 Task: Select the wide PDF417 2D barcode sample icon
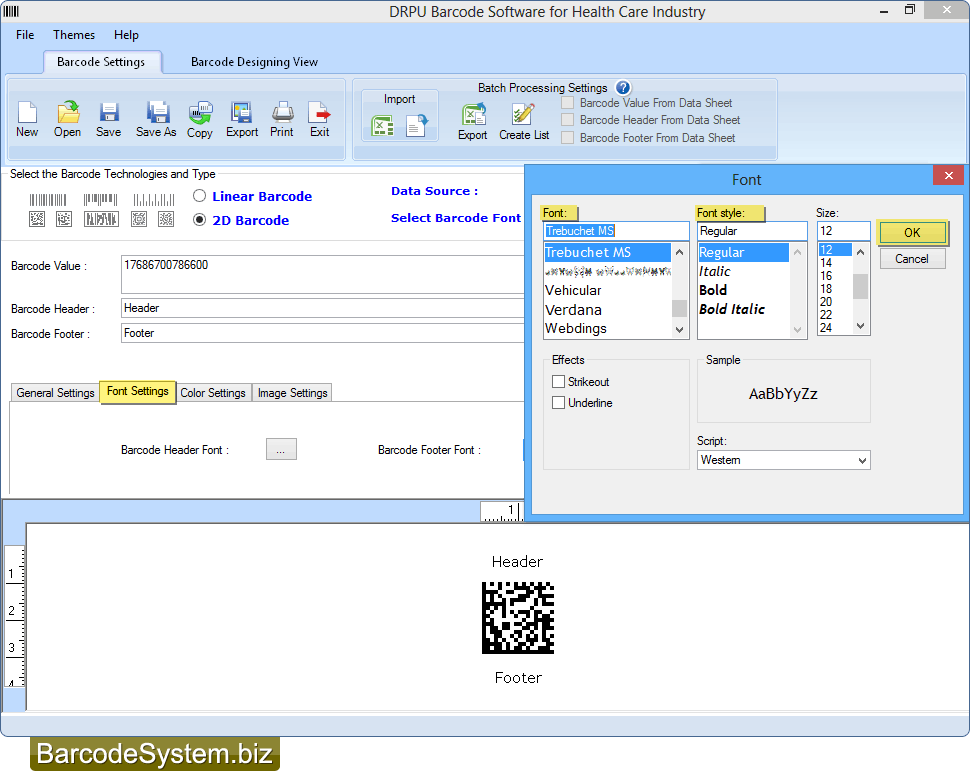(x=101, y=219)
